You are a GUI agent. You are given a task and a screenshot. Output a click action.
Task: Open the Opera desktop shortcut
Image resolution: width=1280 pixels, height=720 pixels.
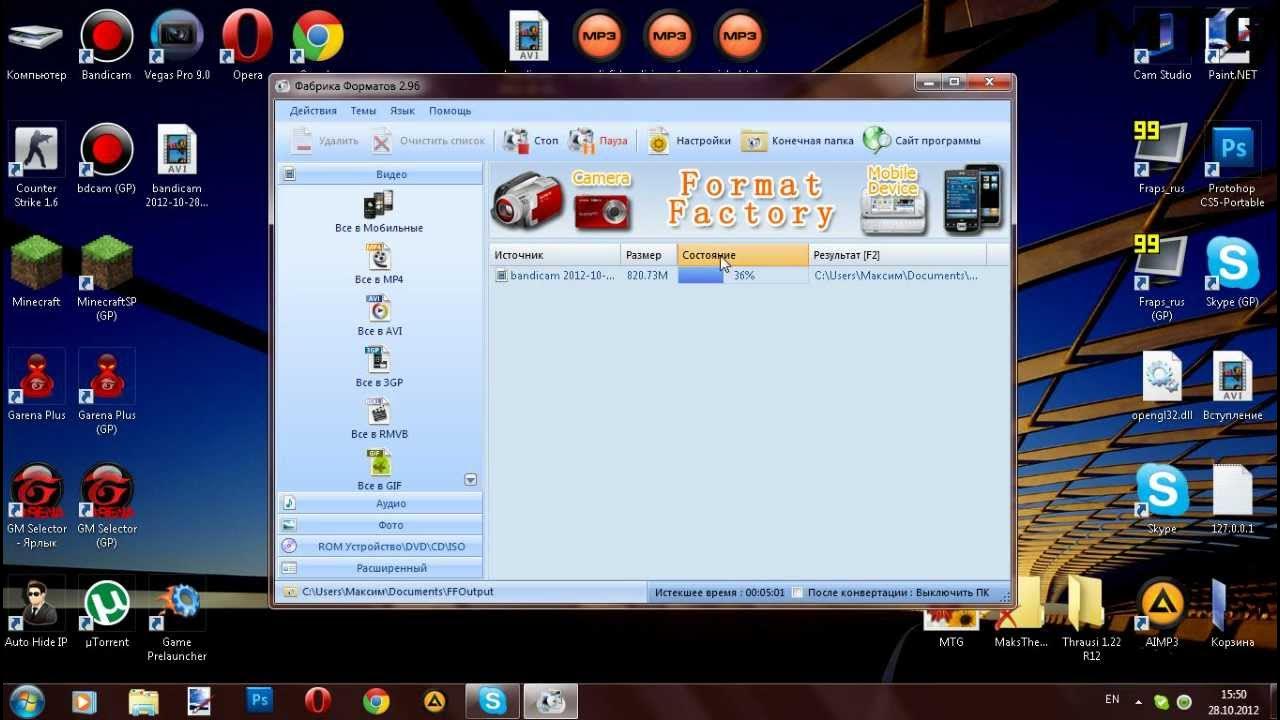coord(247,45)
